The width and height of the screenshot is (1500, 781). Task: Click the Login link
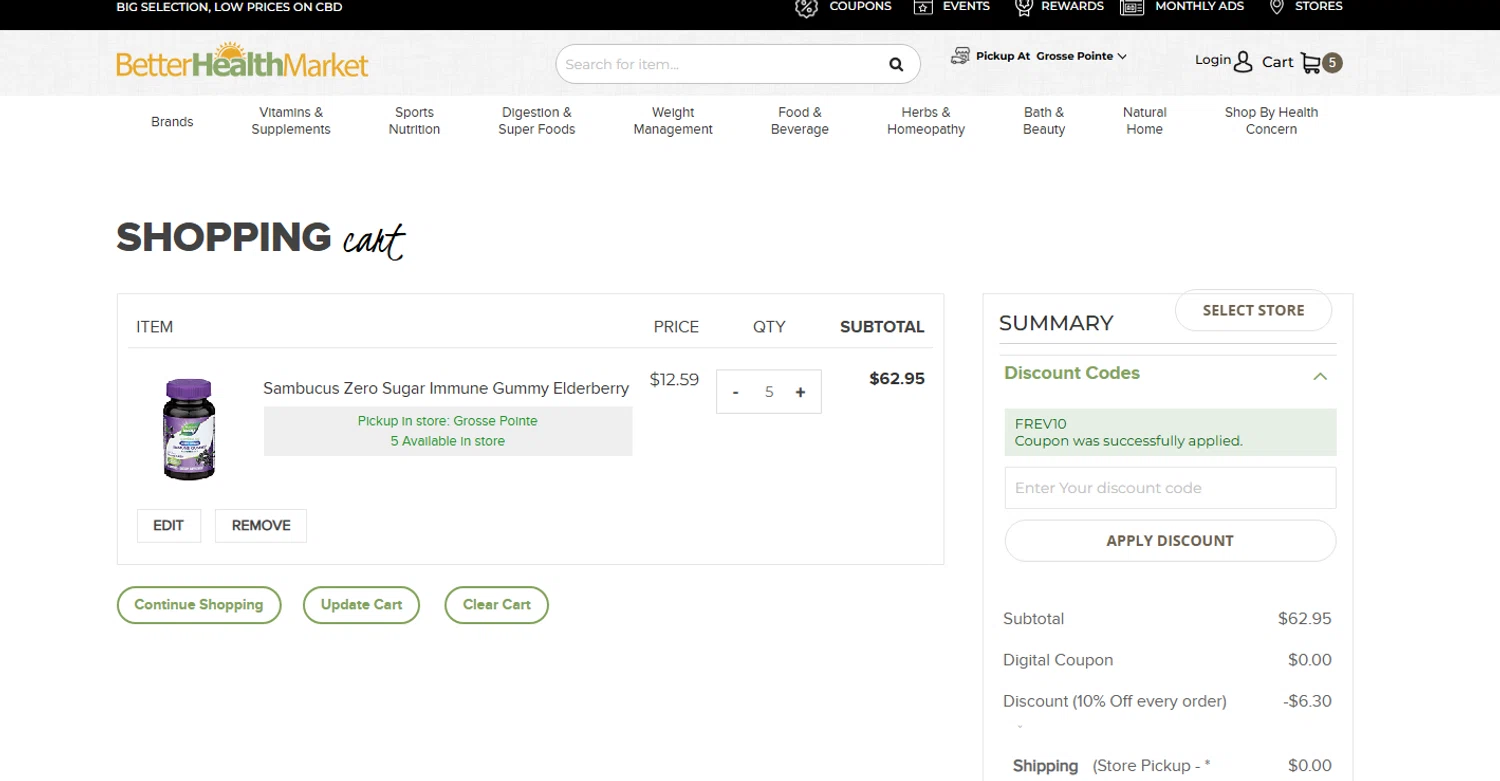click(x=1213, y=60)
